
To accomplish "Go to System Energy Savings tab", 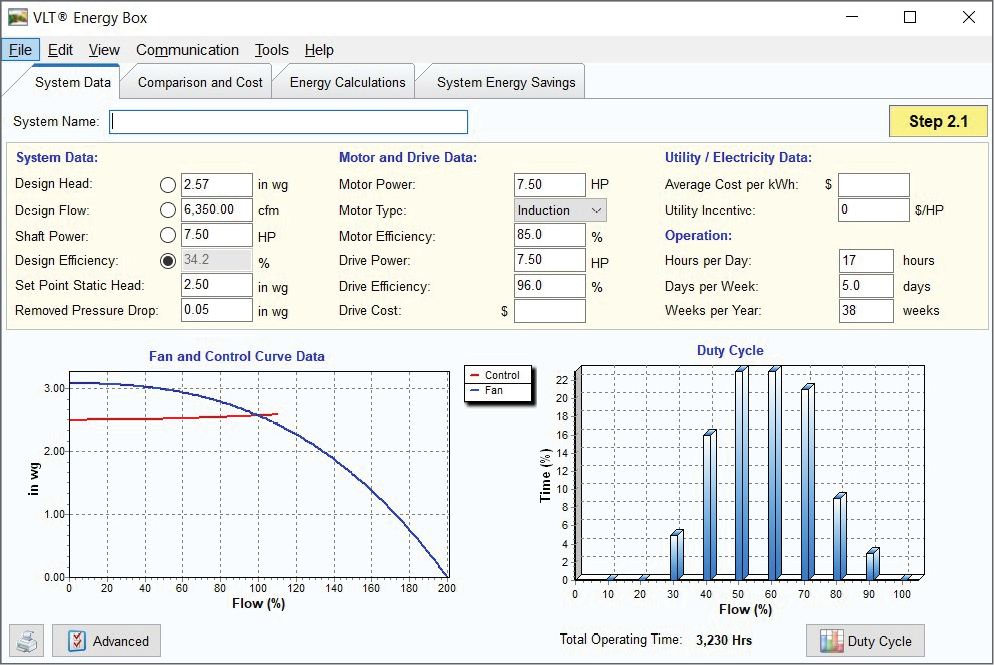I will (x=506, y=83).
